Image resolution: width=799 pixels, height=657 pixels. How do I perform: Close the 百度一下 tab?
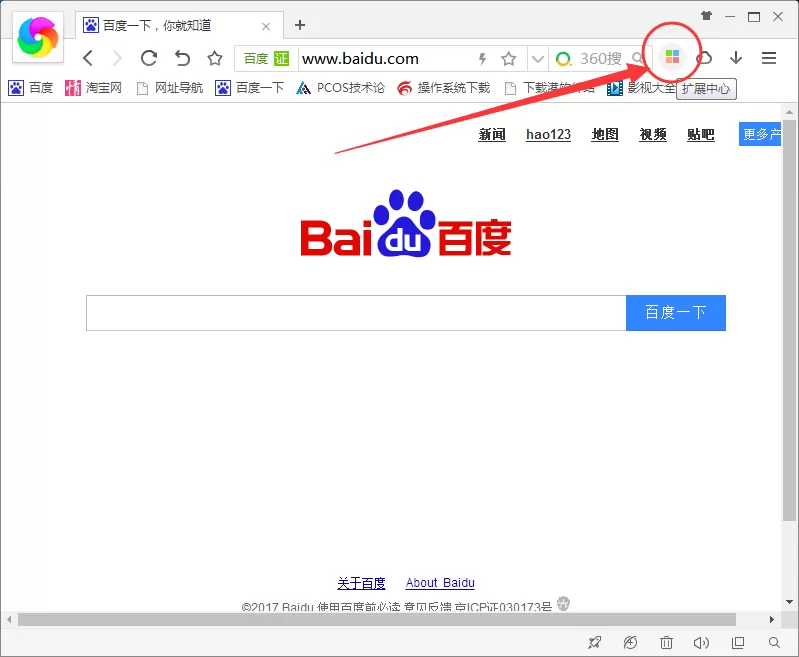coord(266,26)
